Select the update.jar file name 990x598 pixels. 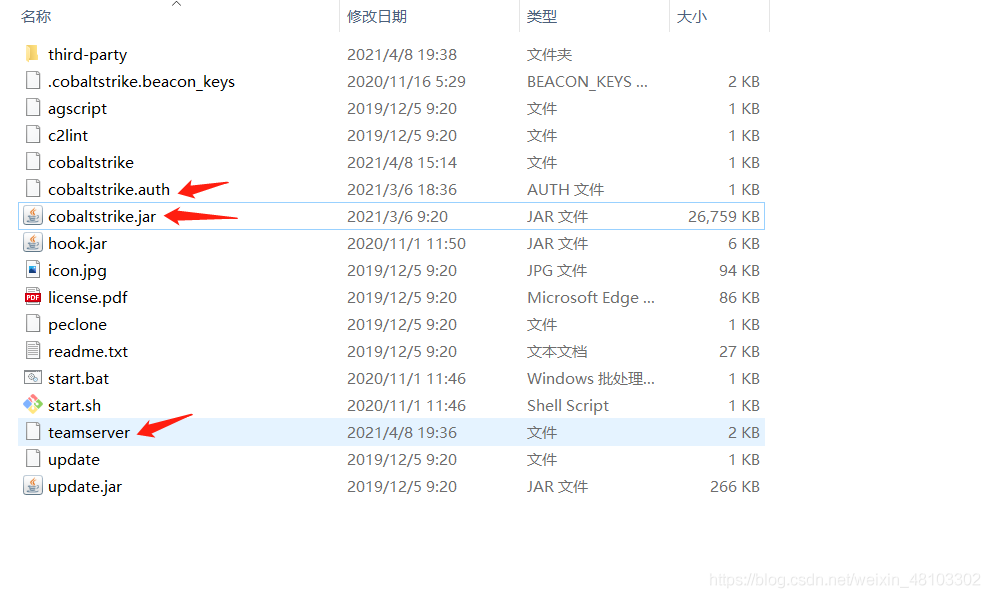(x=85, y=487)
